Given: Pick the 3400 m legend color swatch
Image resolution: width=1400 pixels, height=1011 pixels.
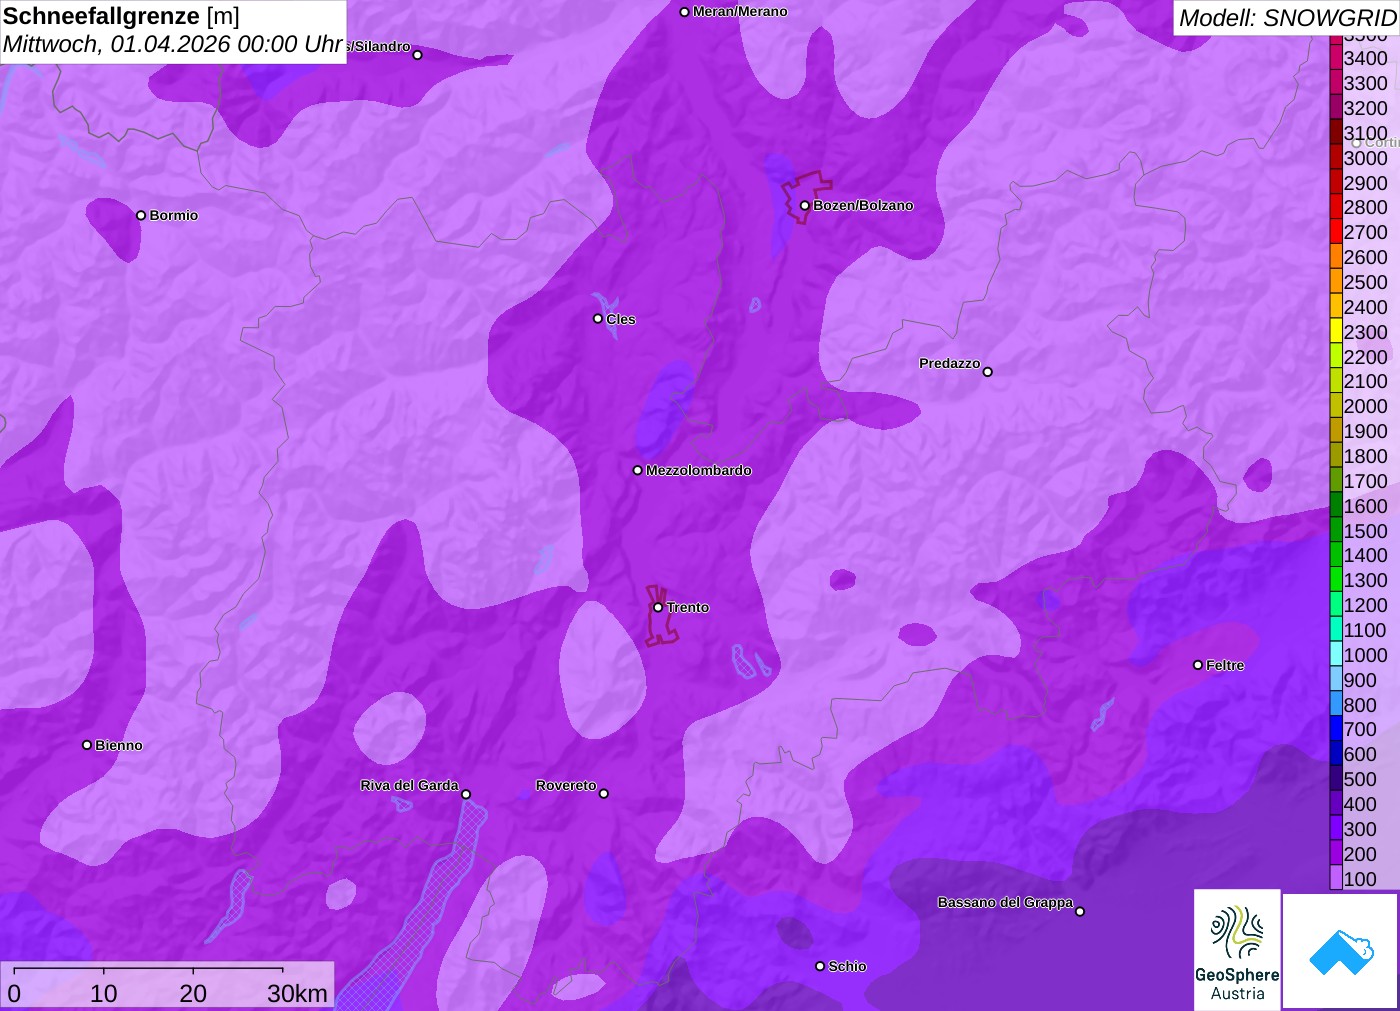Looking at the screenshot, I should (x=1336, y=58).
